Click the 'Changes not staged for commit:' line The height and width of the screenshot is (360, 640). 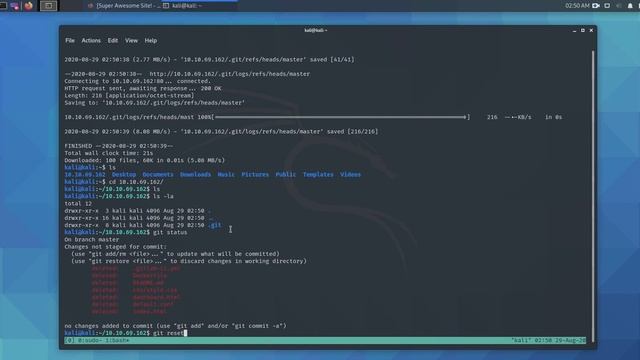pos(115,247)
